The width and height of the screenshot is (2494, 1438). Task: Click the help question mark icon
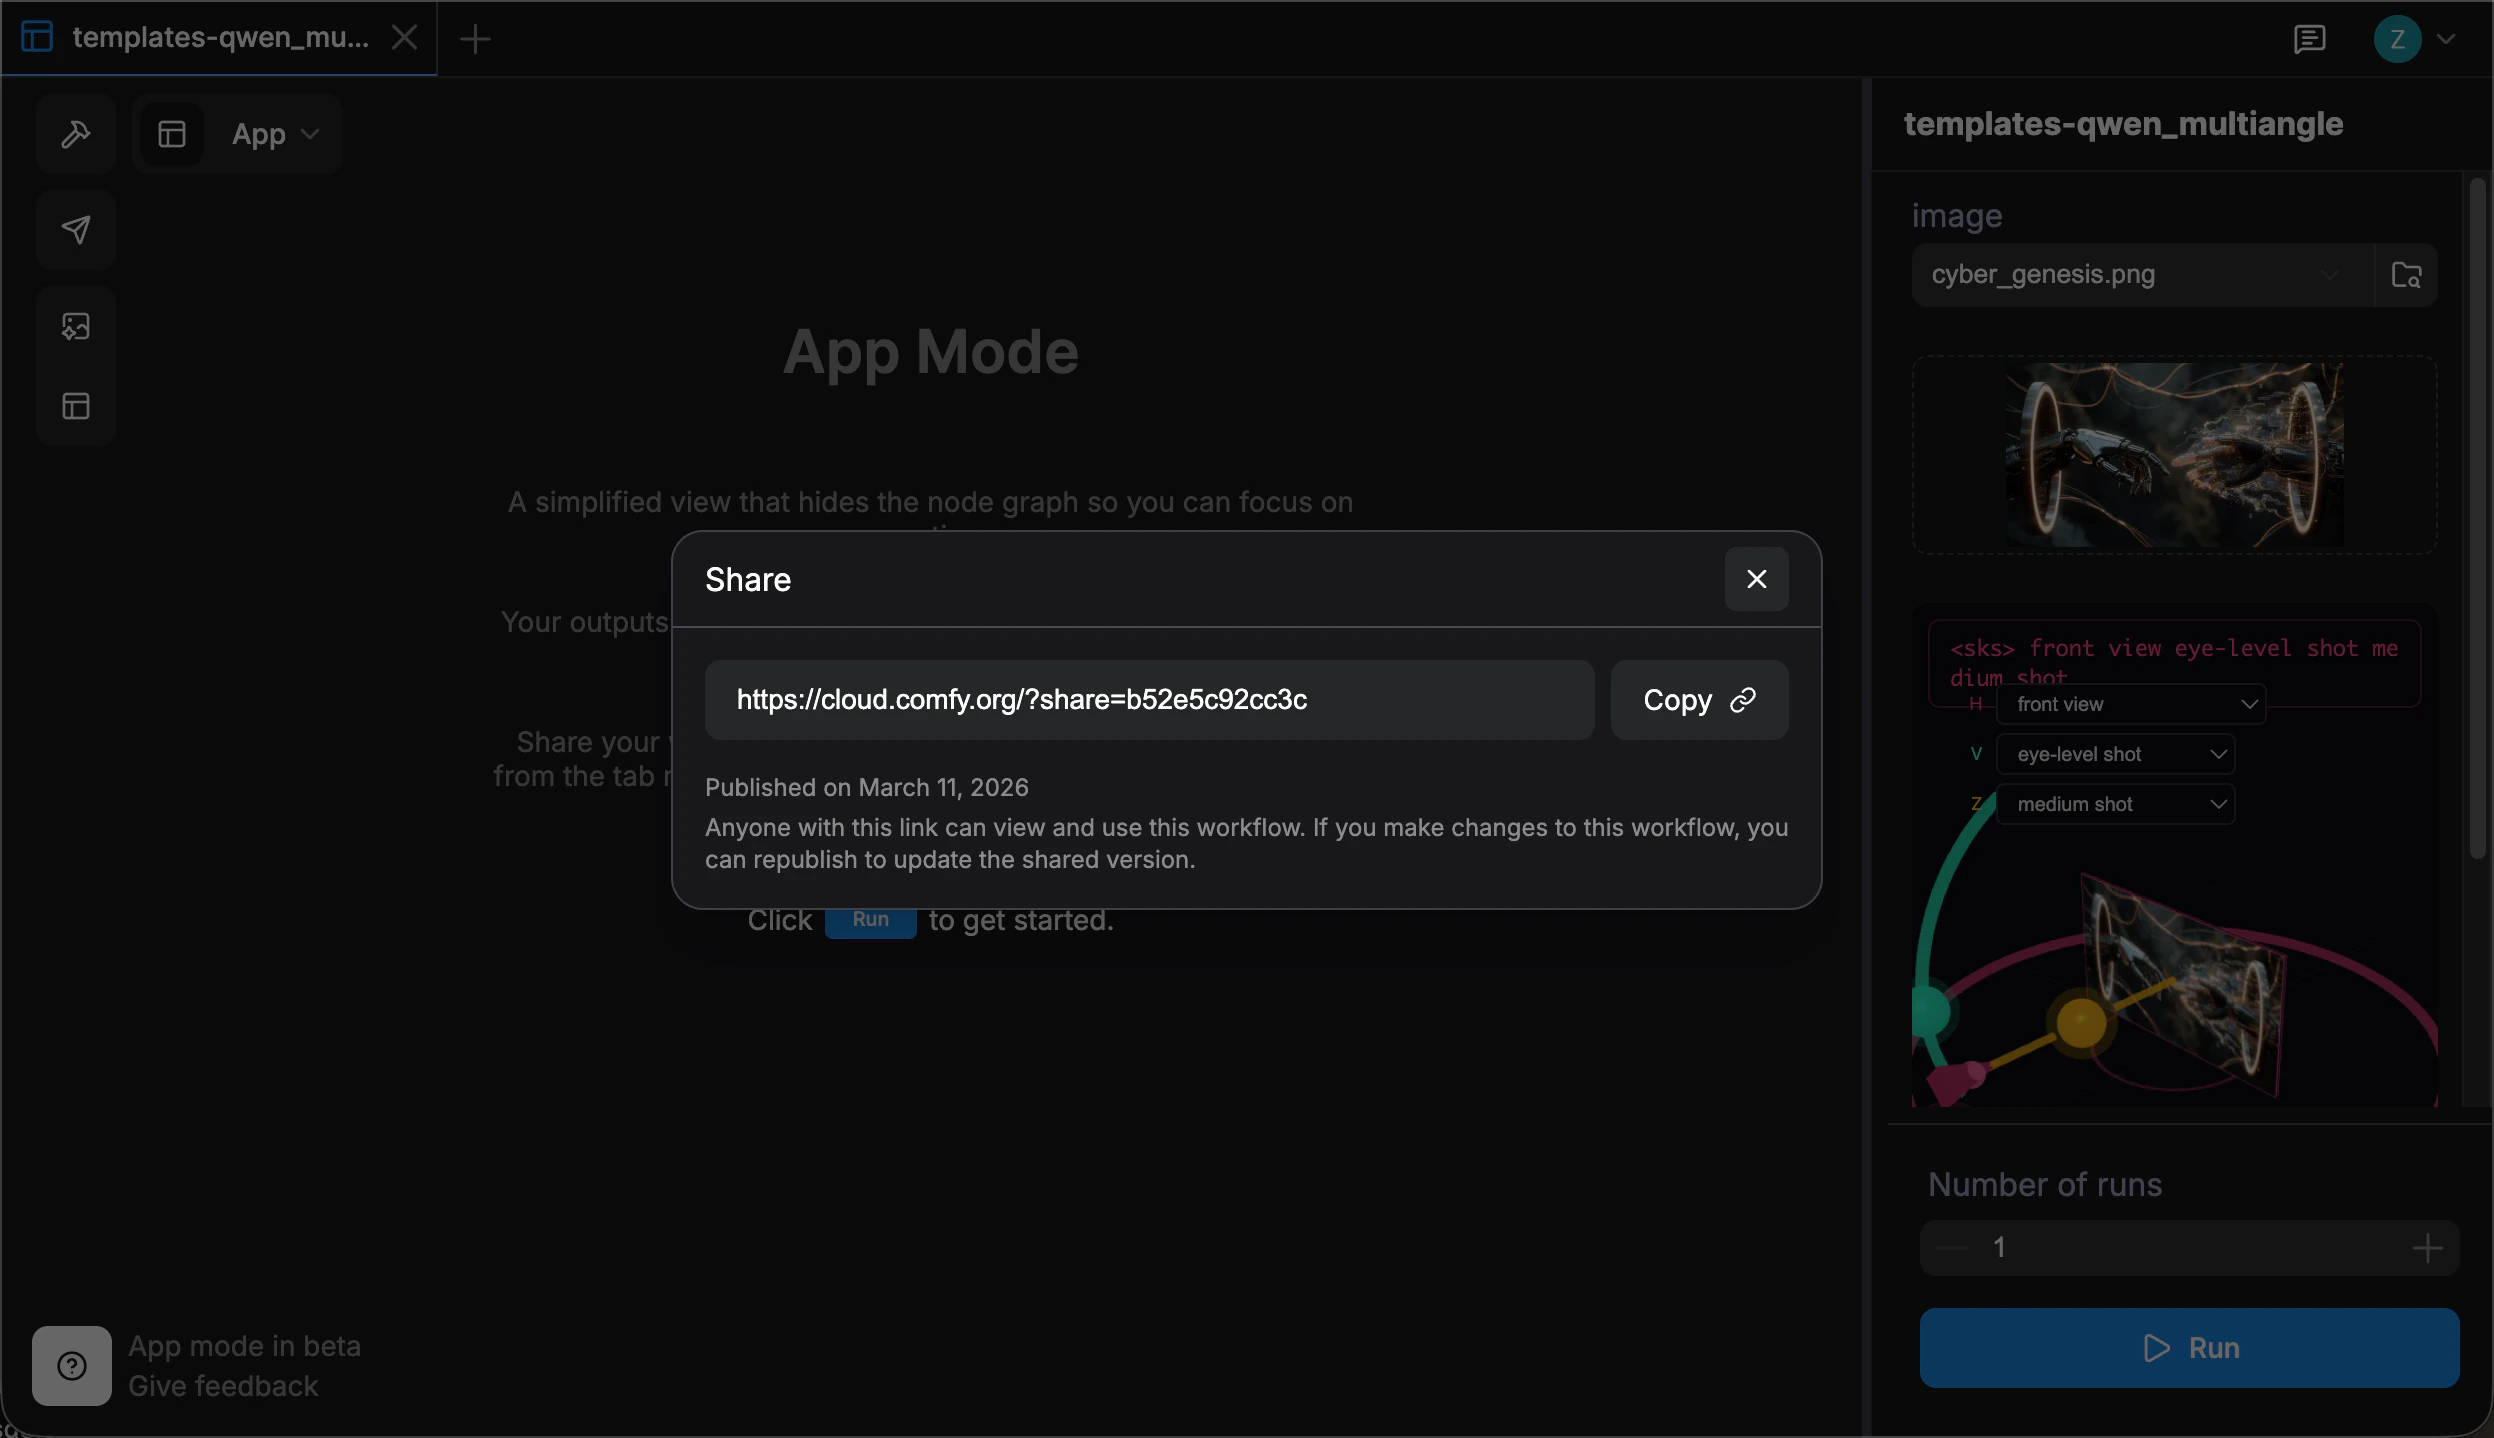(71, 1365)
